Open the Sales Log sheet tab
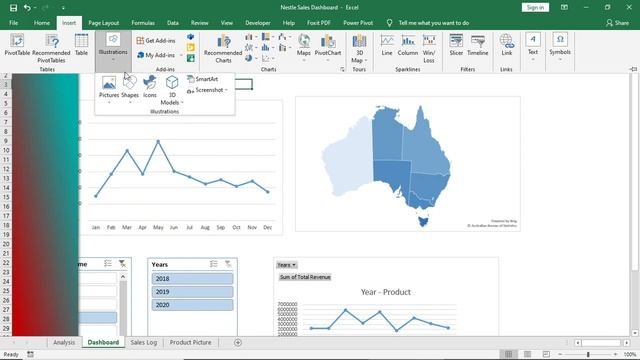 pos(144,342)
